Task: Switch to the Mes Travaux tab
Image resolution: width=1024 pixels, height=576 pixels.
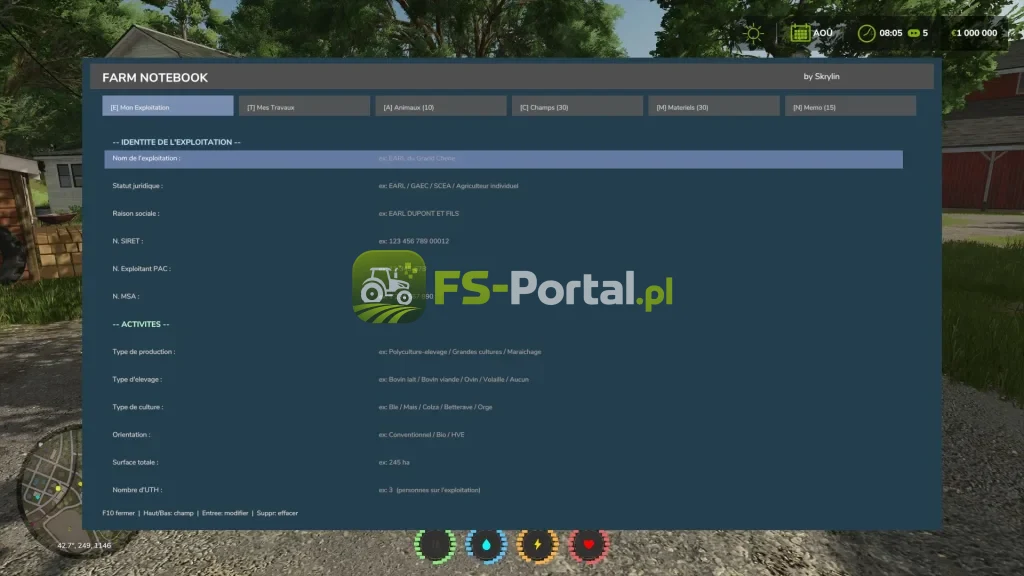Action: 304,106
